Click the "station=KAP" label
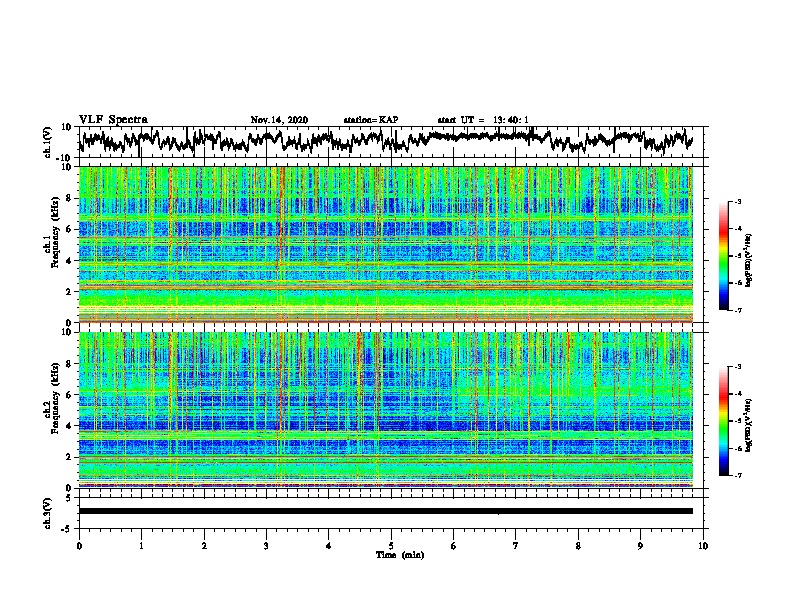This screenshot has height=612, width=792. (x=371, y=120)
